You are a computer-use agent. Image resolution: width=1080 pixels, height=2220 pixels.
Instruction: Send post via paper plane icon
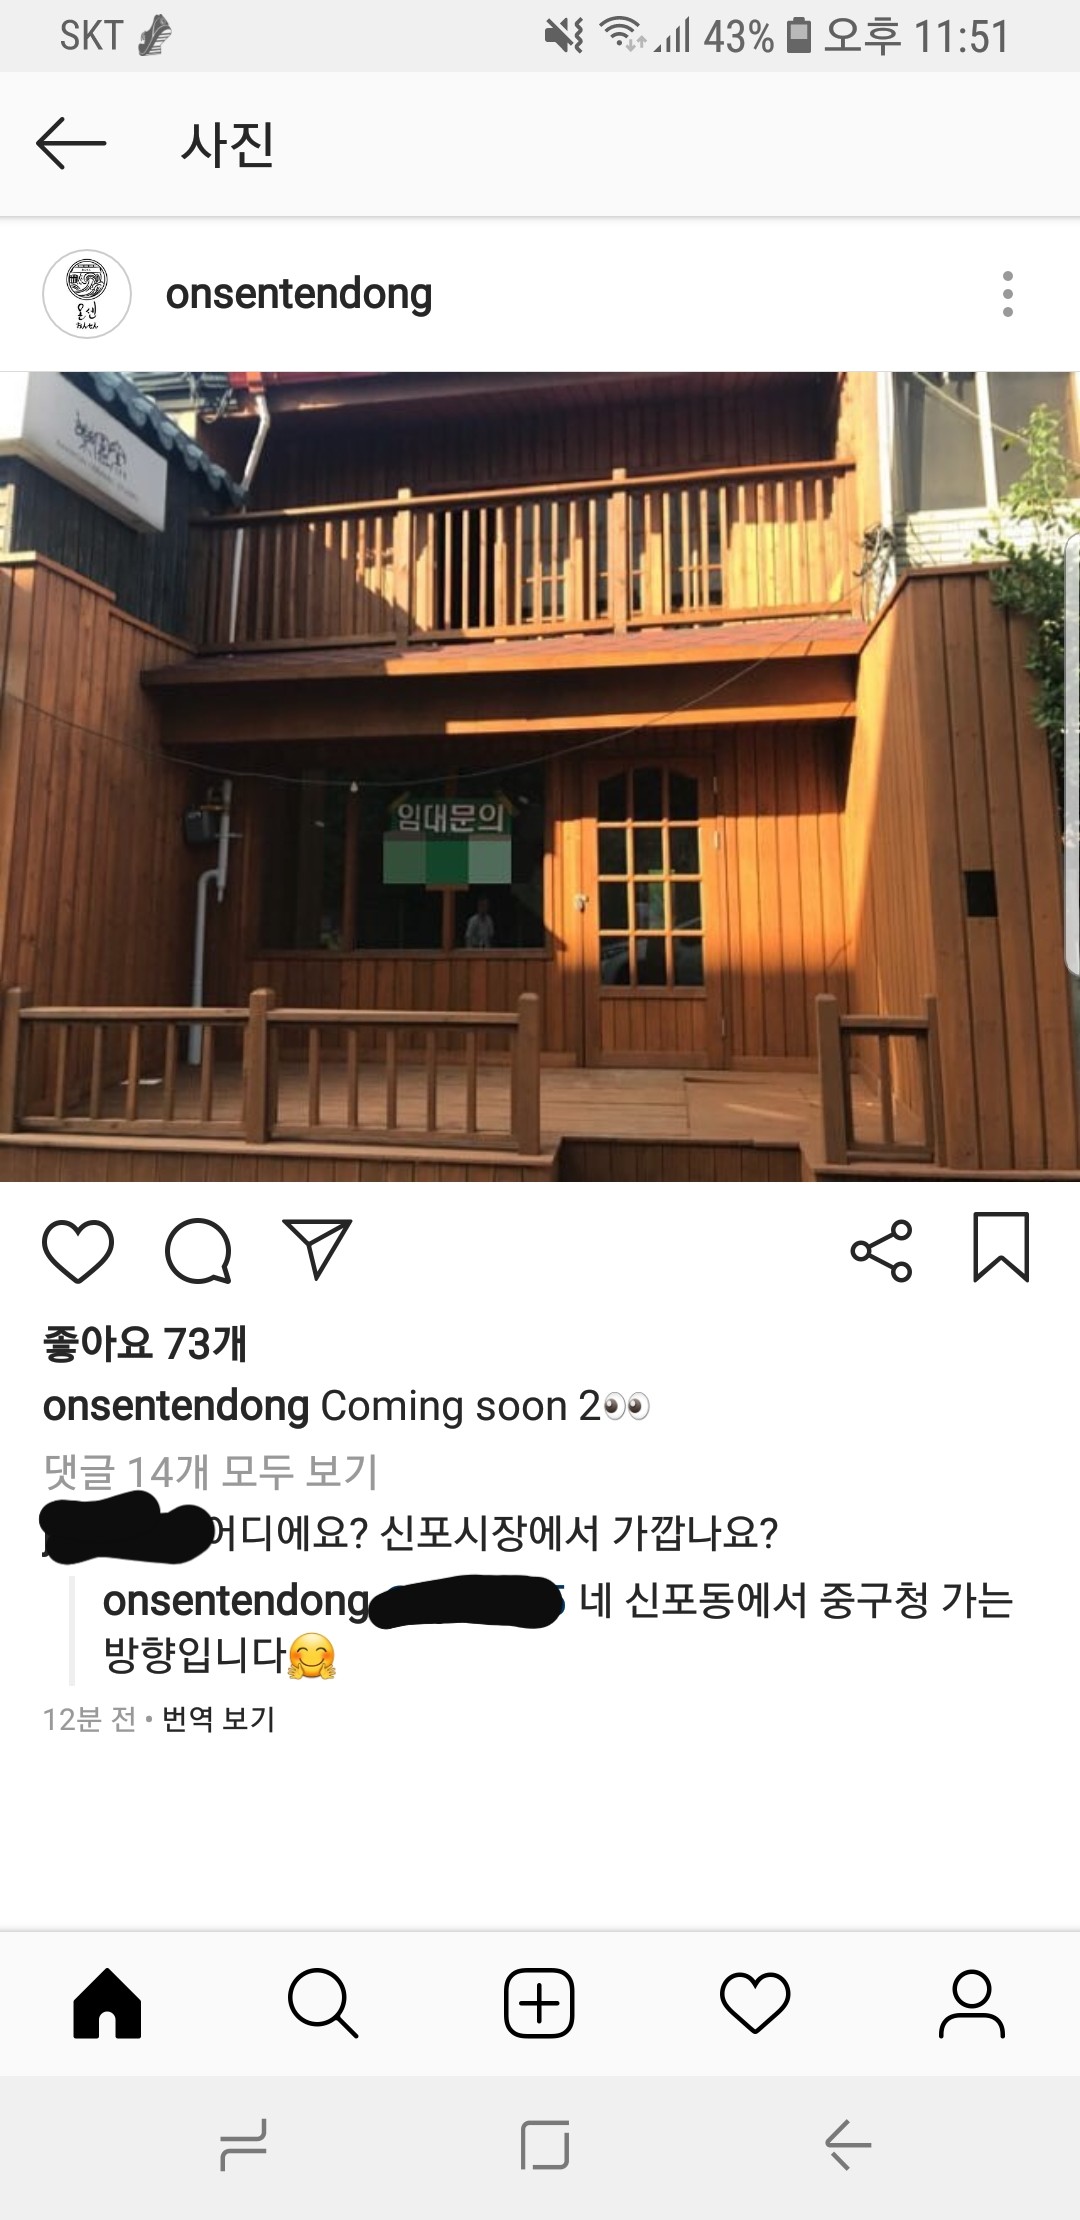click(318, 1249)
